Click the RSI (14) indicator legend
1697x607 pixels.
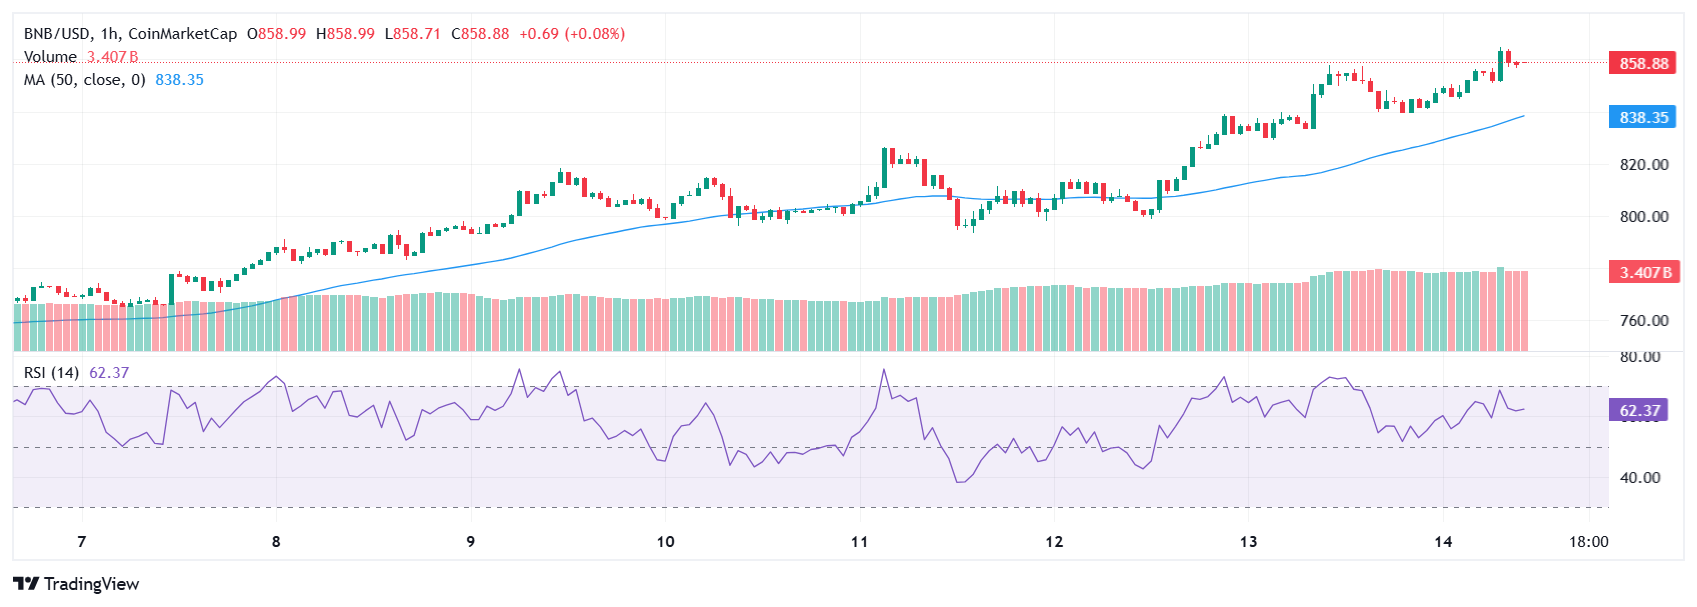pos(51,373)
